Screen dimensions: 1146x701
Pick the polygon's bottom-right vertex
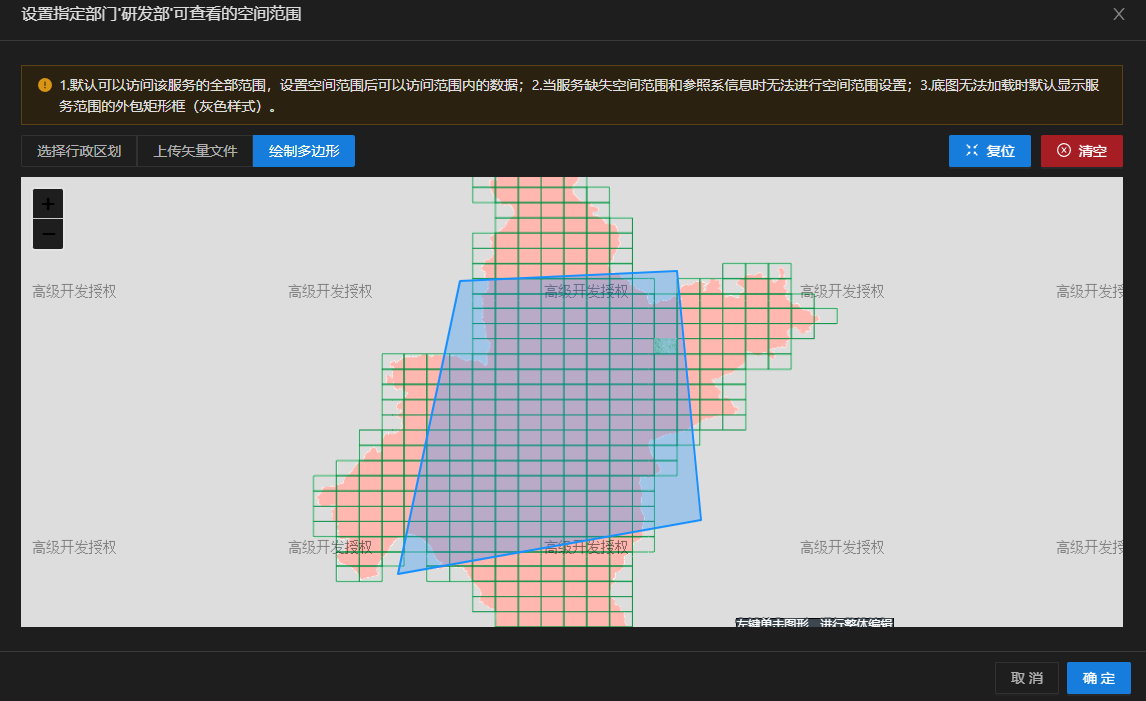point(701,520)
